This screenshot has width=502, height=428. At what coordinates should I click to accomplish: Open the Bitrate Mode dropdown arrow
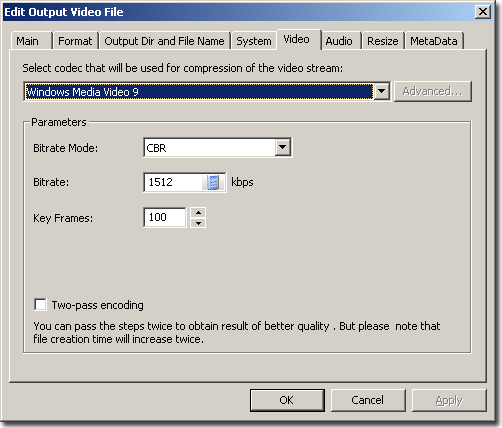tap(283, 147)
